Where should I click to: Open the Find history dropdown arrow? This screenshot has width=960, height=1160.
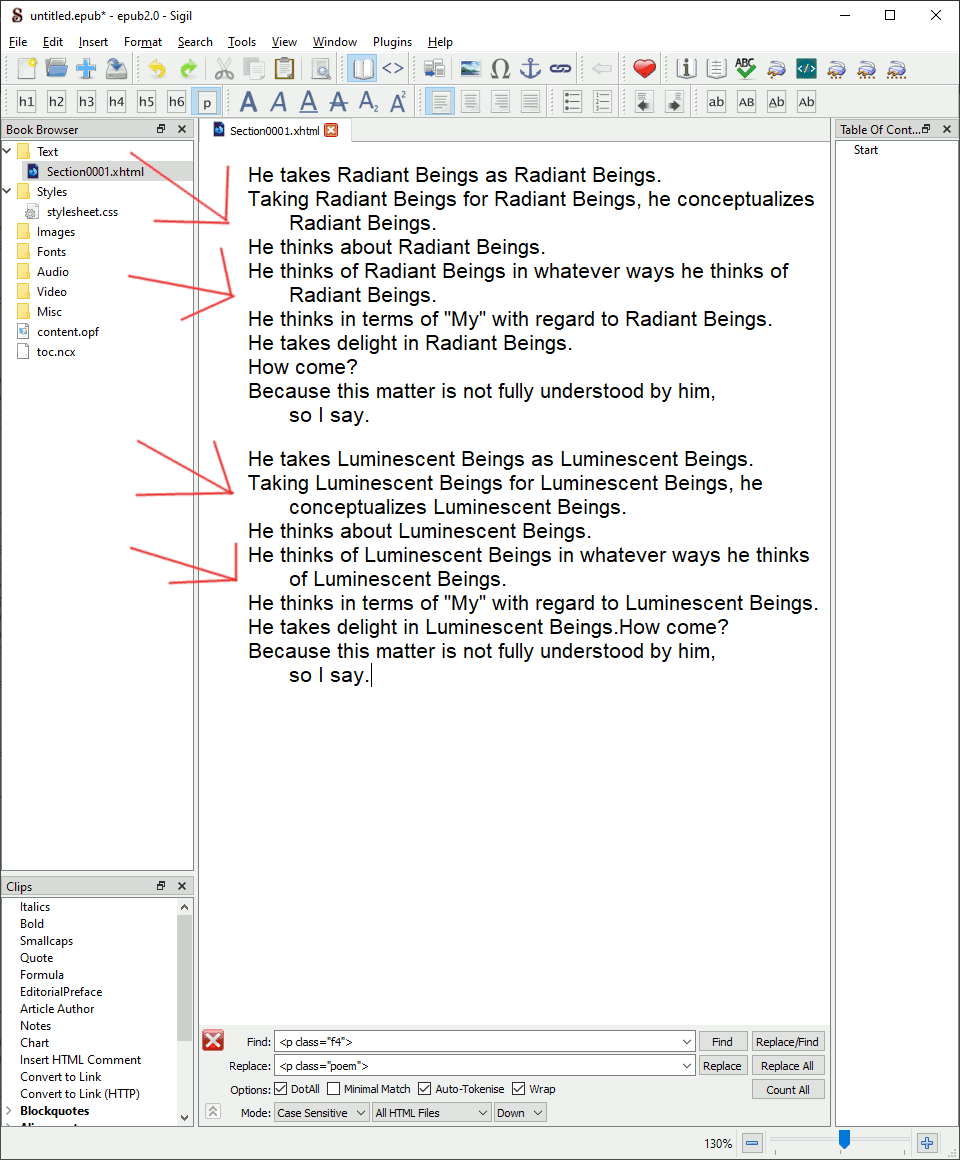686,1042
